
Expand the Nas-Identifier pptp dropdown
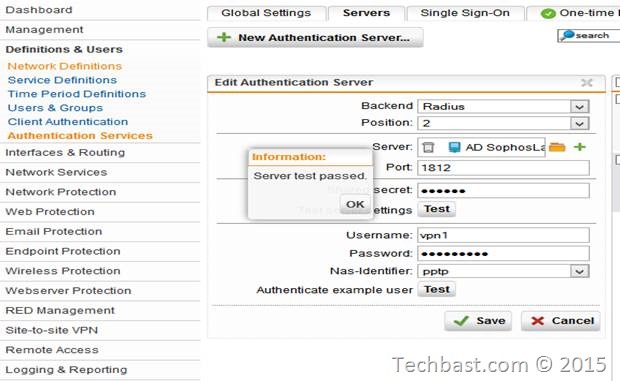(579, 272)
